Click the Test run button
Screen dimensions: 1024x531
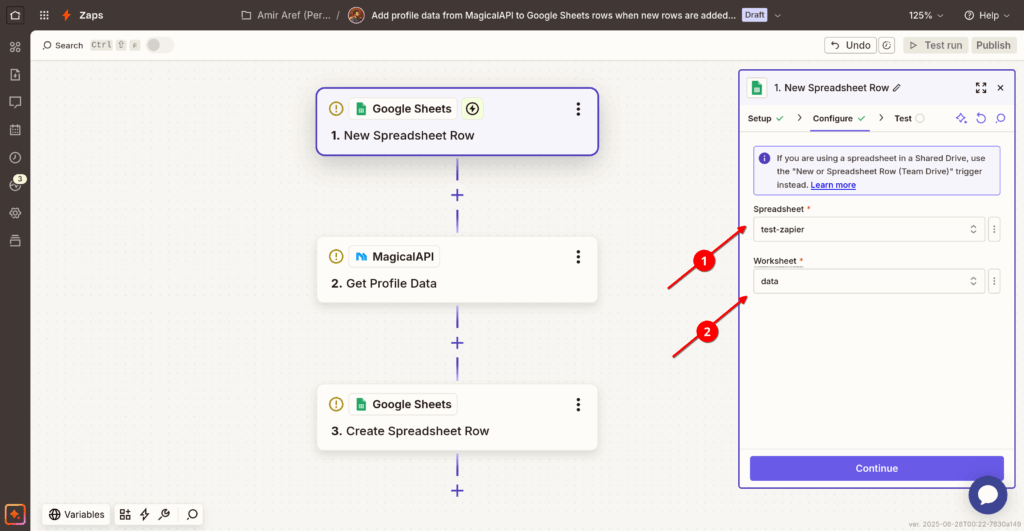[936, 45]
